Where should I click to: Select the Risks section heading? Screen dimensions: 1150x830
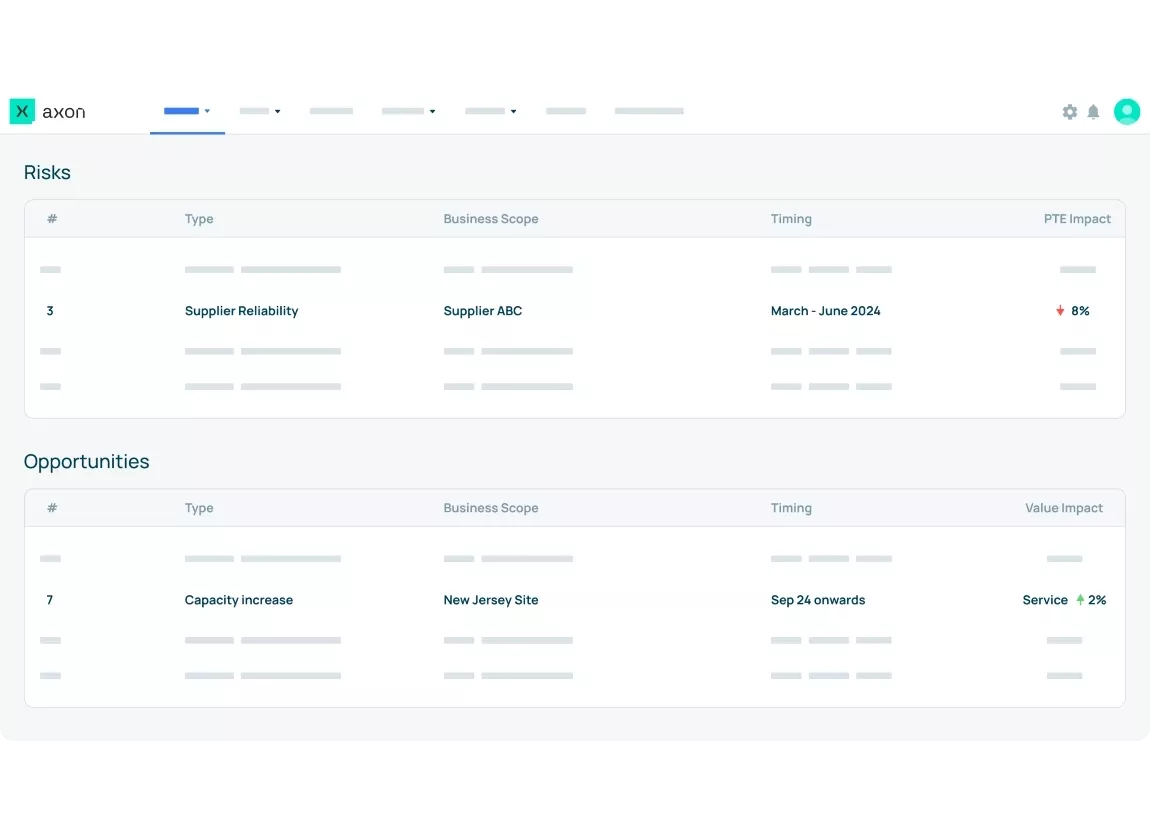click(x=47, y=172)
